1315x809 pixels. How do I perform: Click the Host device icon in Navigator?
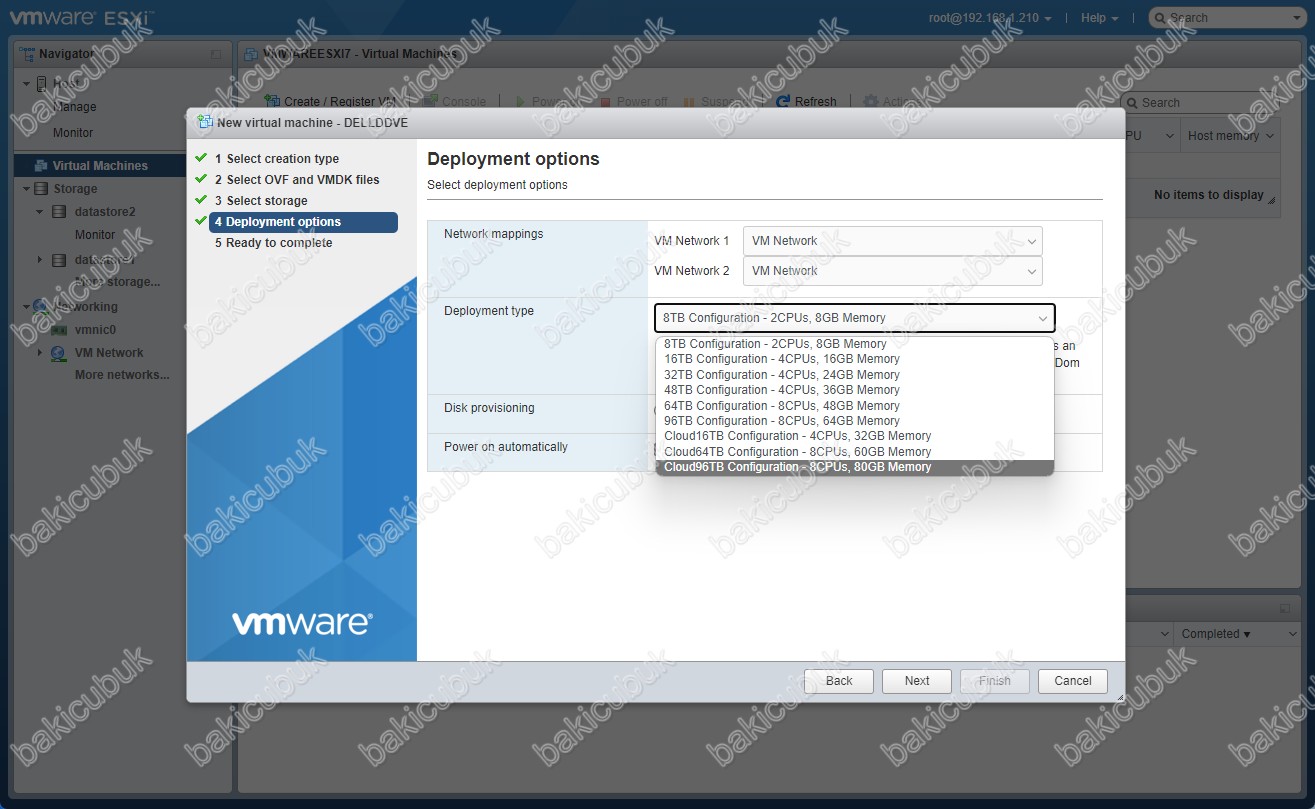41,84
